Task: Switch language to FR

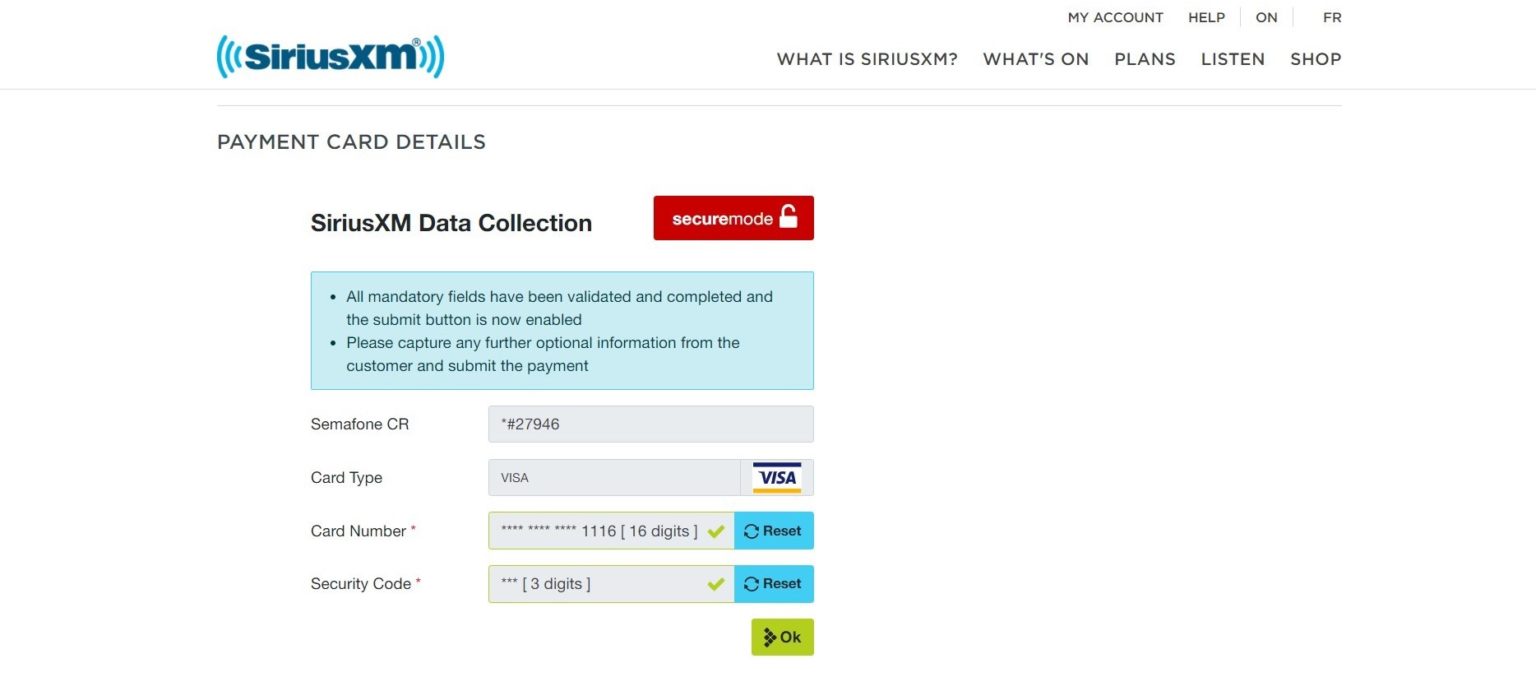Action: (x=1332, y=17)
